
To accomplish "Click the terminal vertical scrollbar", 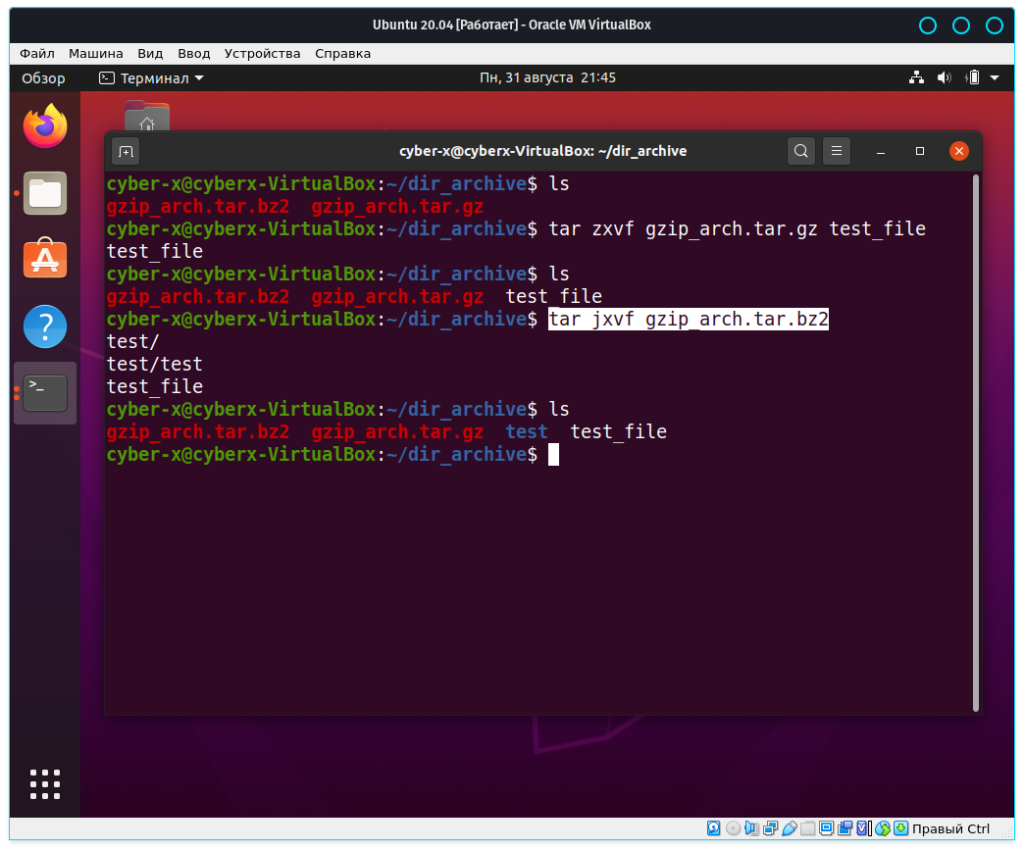I will [975, 440].
